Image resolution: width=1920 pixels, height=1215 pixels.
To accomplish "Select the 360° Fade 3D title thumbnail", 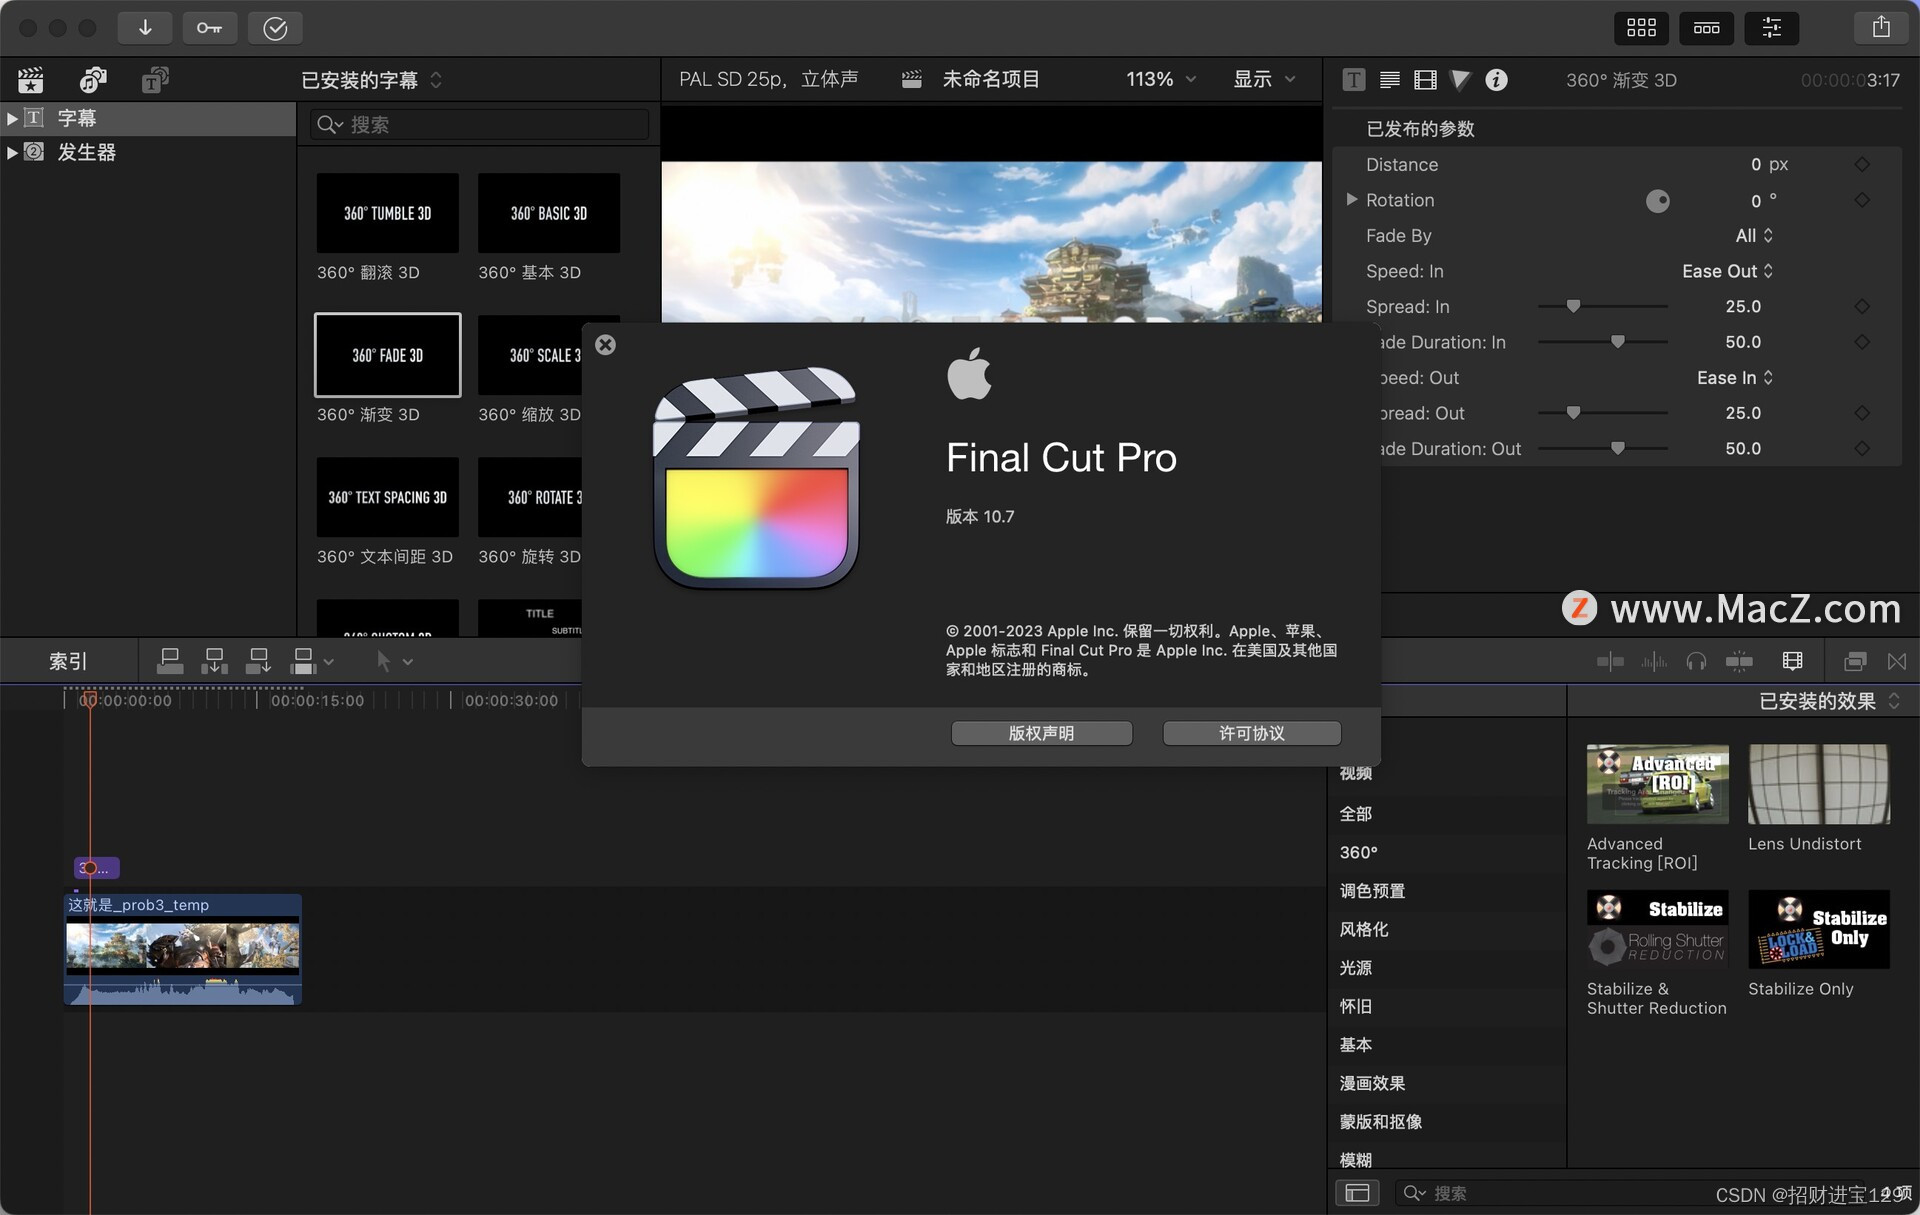I will coord(388,355).
